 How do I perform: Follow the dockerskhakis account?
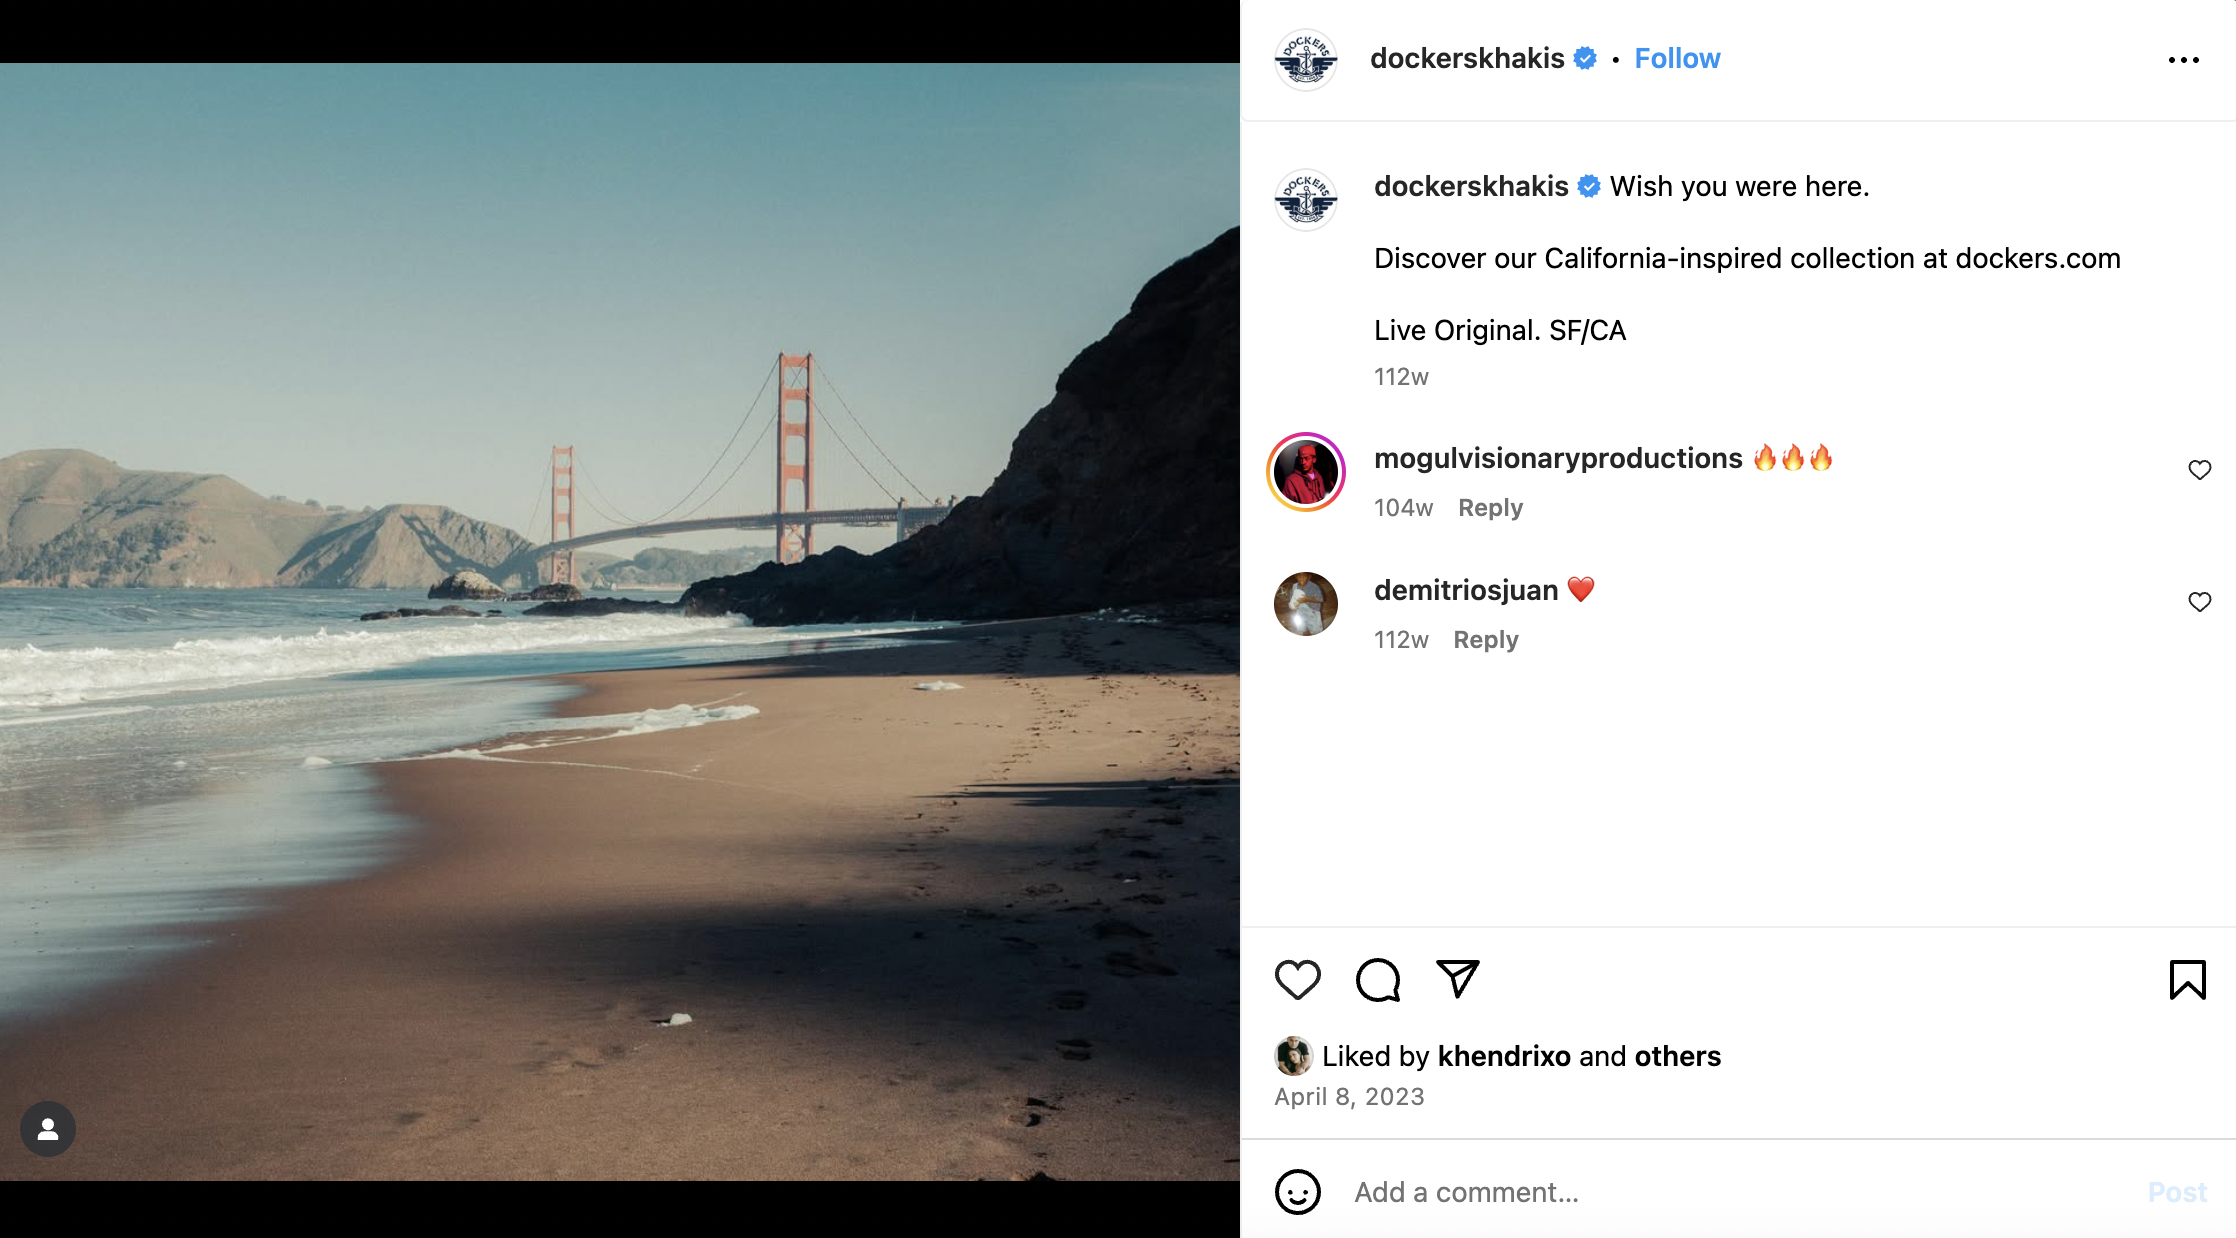point(1677,59)
